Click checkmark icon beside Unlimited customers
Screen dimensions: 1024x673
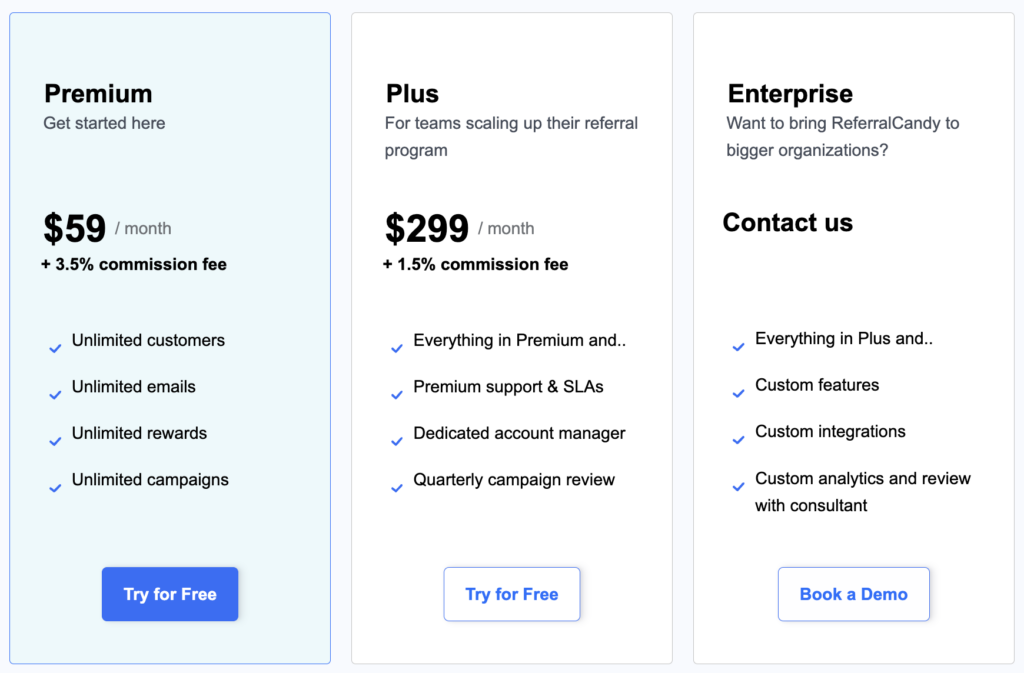[56, 349]
